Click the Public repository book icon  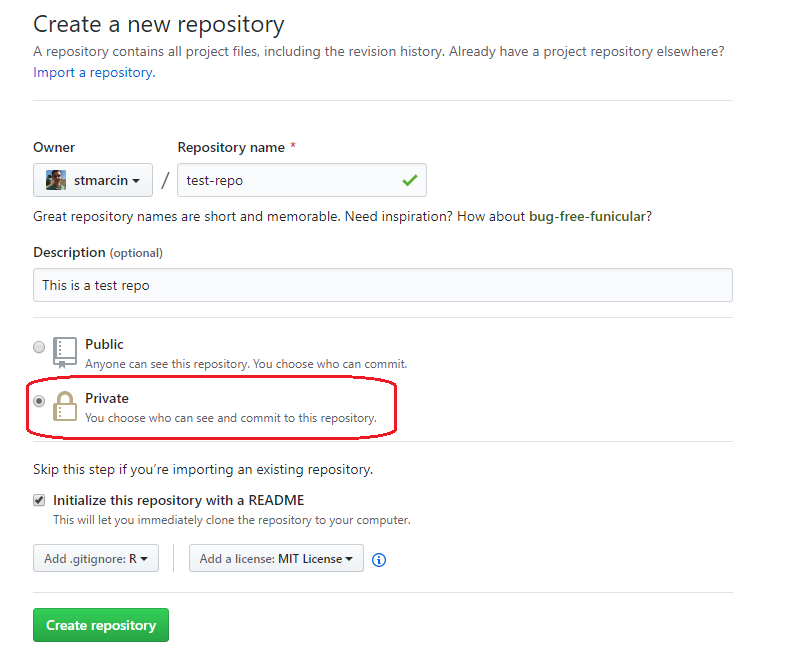pos(65,353)
